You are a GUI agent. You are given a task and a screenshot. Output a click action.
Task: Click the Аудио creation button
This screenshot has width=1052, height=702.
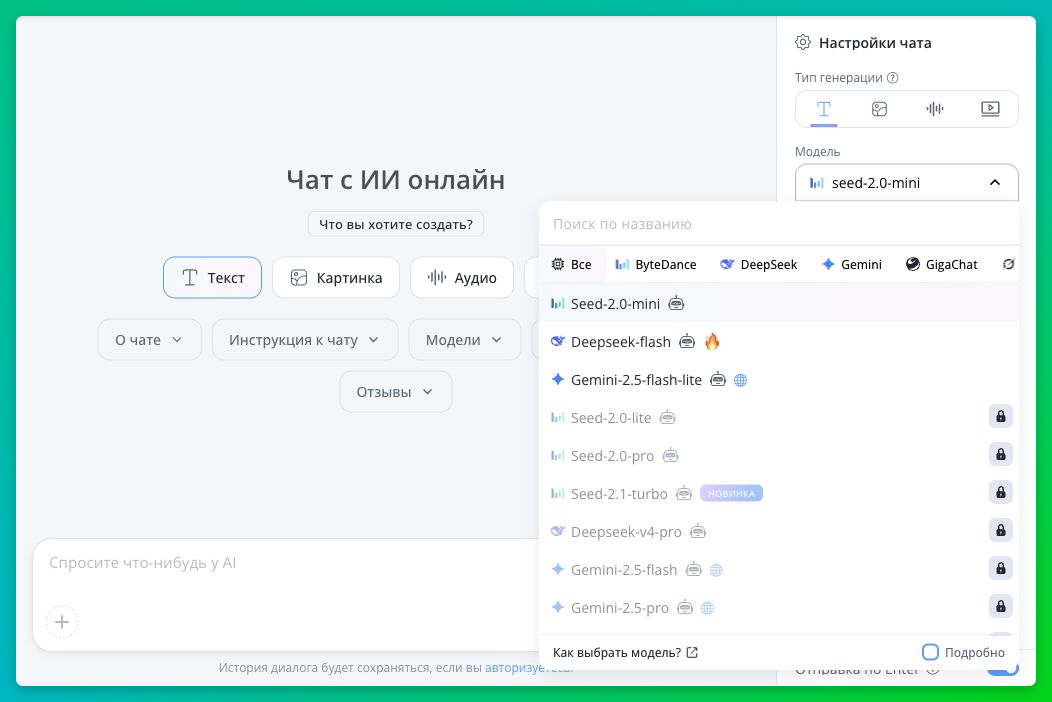462,277
